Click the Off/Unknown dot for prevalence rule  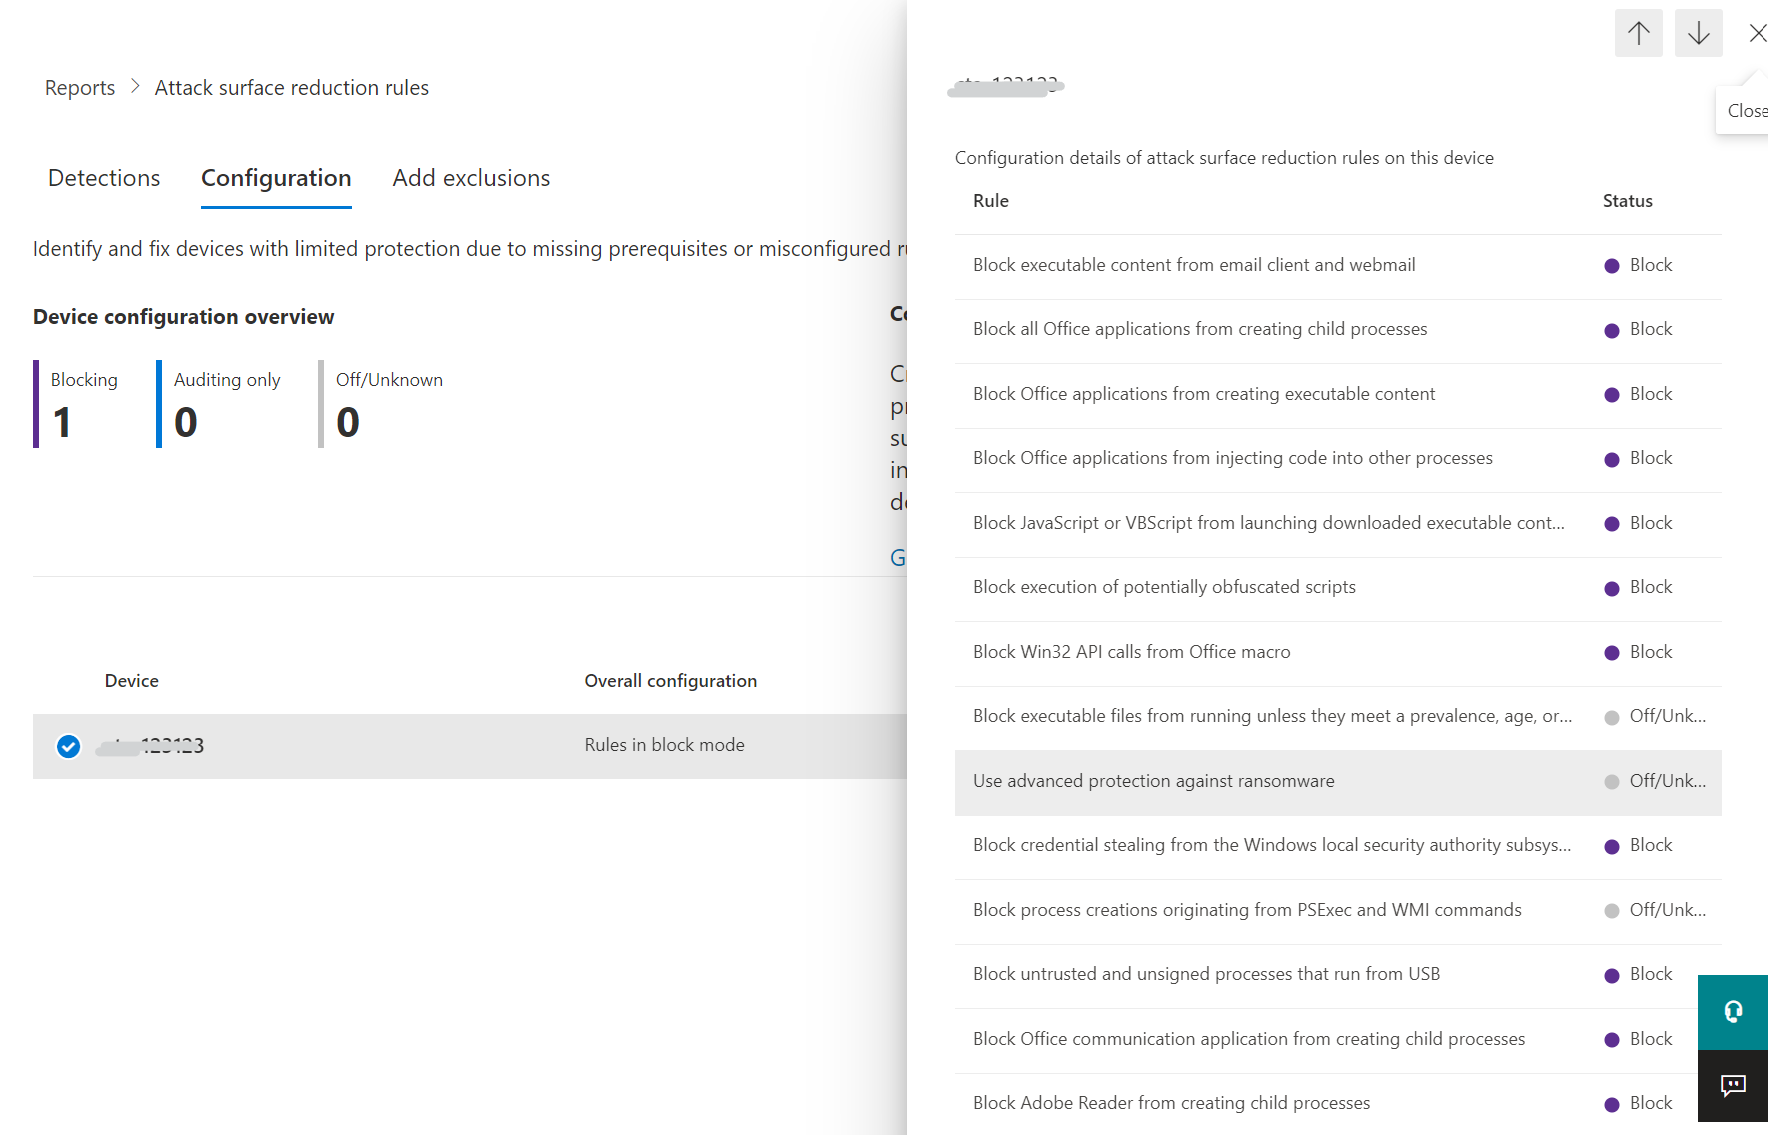click(1610, 716)
